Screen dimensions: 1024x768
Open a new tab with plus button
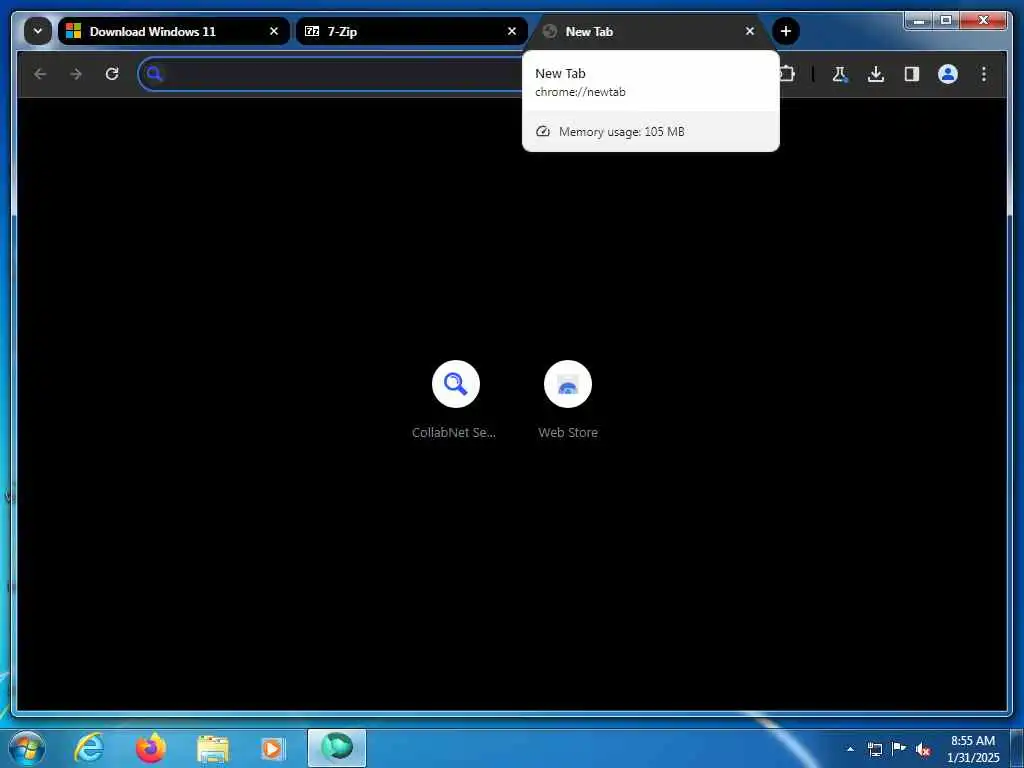click(786, 31)
